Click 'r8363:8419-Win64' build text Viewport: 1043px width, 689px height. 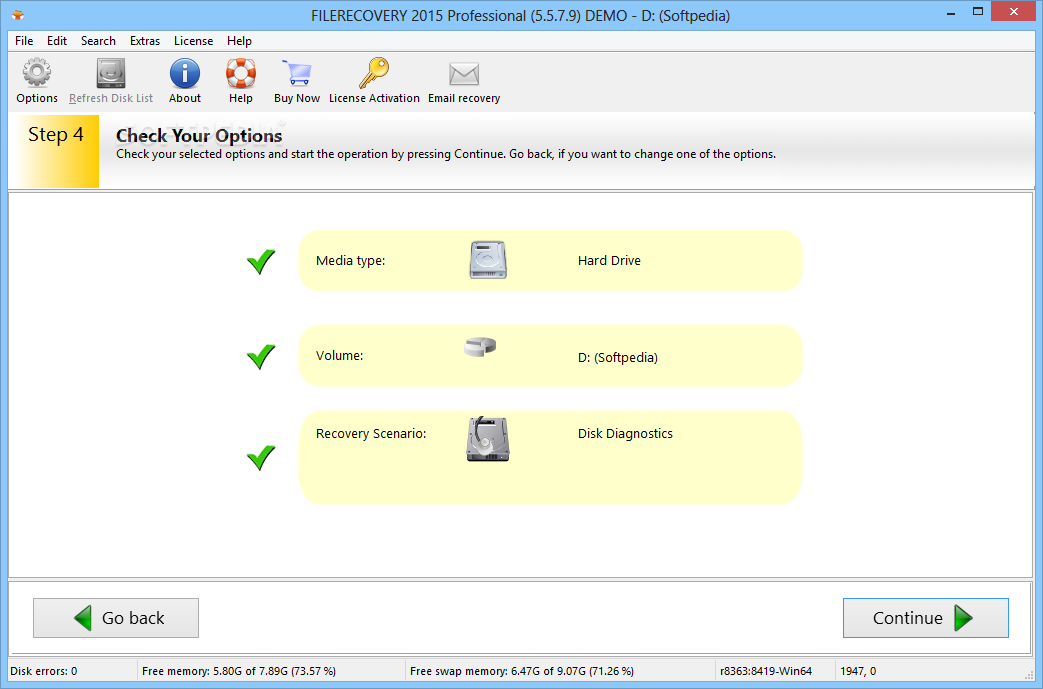pos(766,671)
